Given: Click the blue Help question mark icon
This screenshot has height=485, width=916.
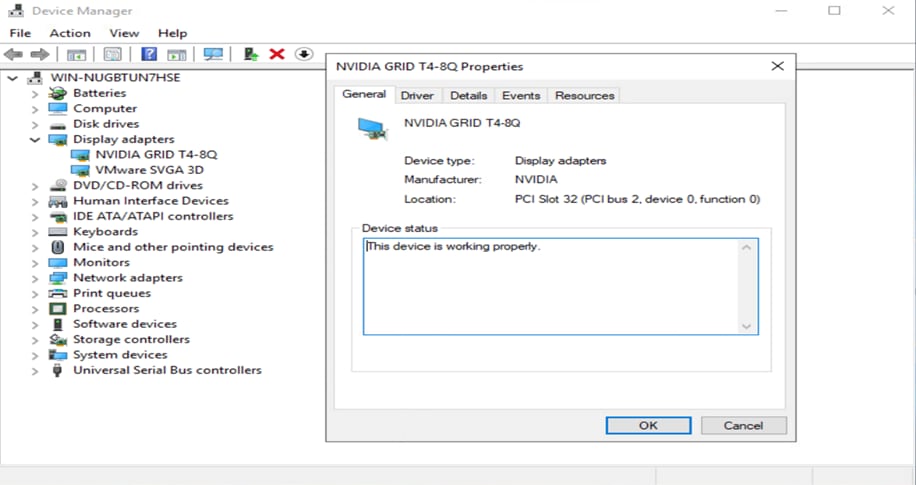Looking at the screenshot, I should [x=149, y=54].
